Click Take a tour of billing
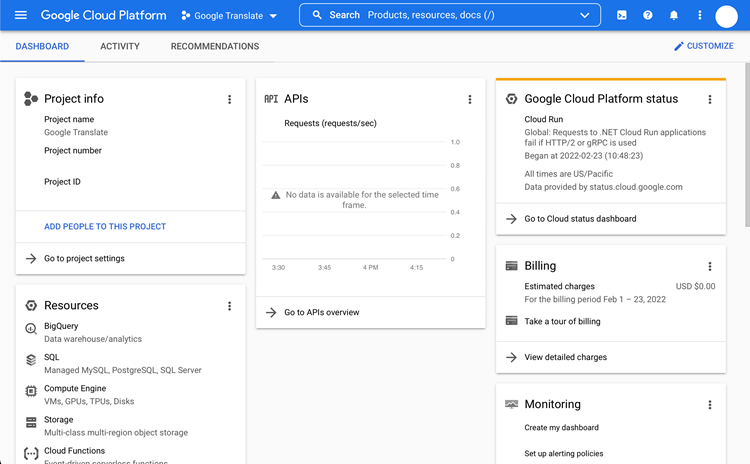This screenshot has width=750, height=464. [562, 321]
